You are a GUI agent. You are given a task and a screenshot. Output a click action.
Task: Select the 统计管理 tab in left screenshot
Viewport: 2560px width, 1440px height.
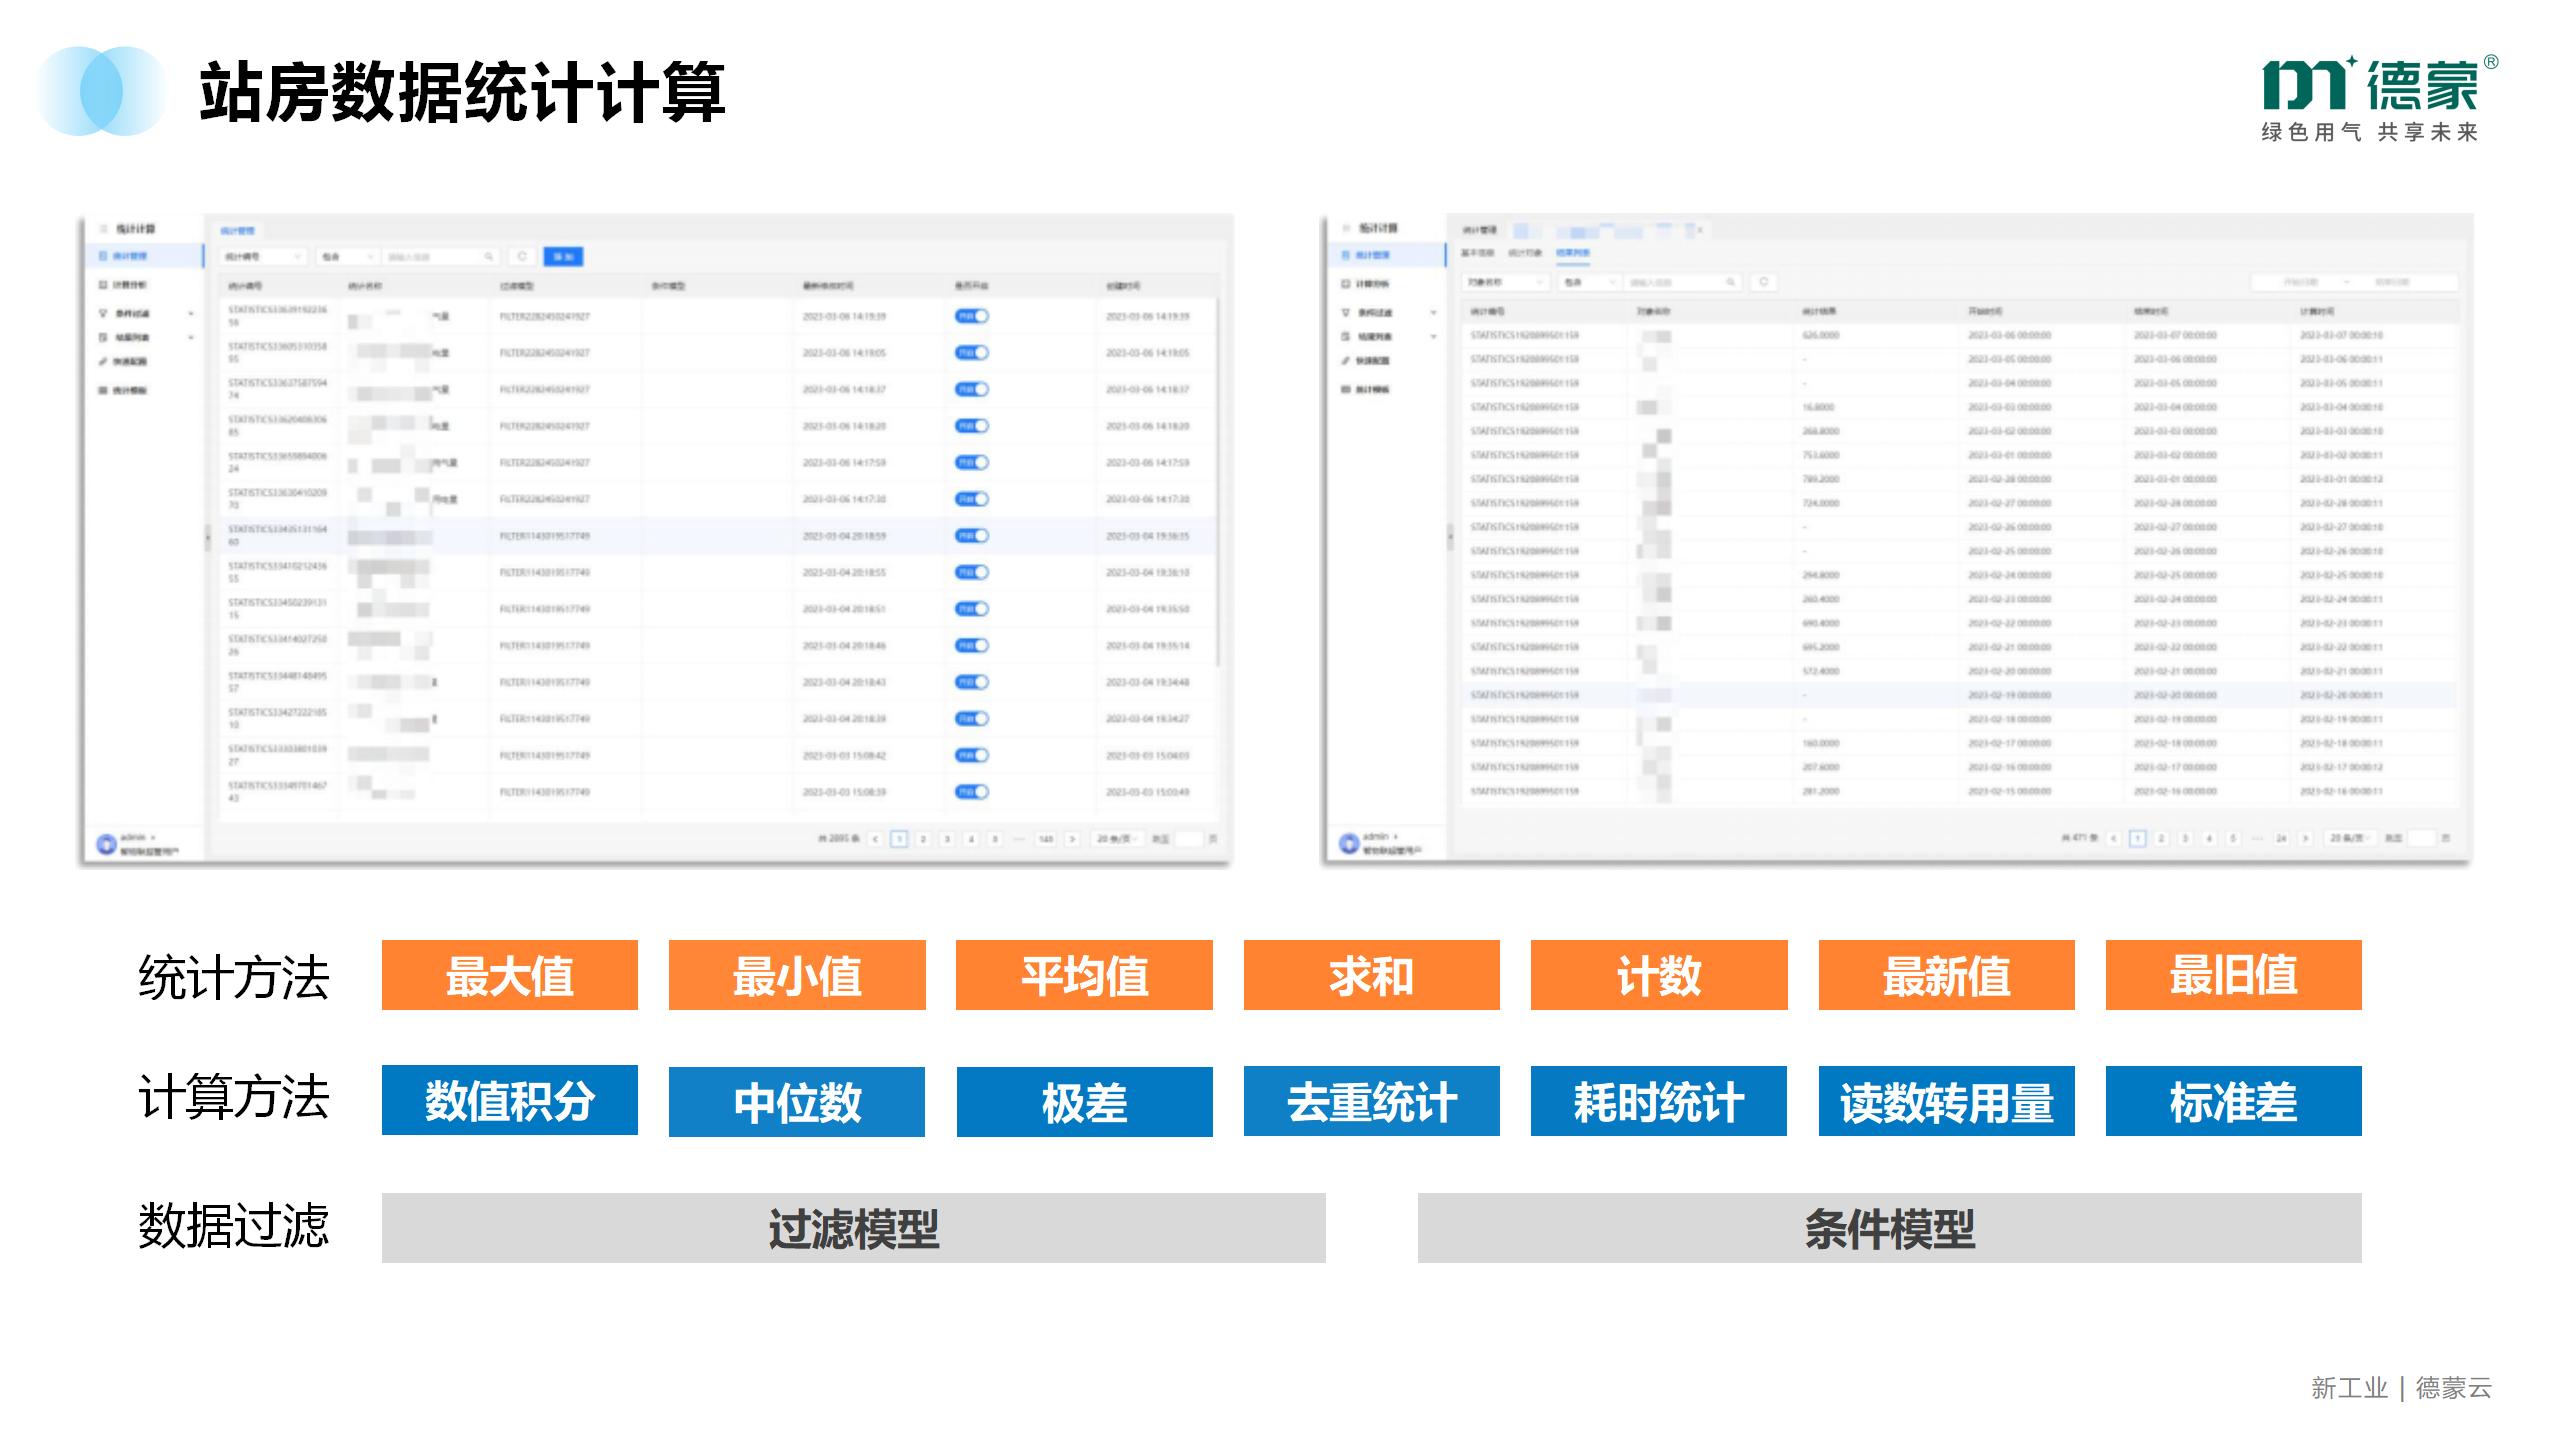[x=237, y=231]
